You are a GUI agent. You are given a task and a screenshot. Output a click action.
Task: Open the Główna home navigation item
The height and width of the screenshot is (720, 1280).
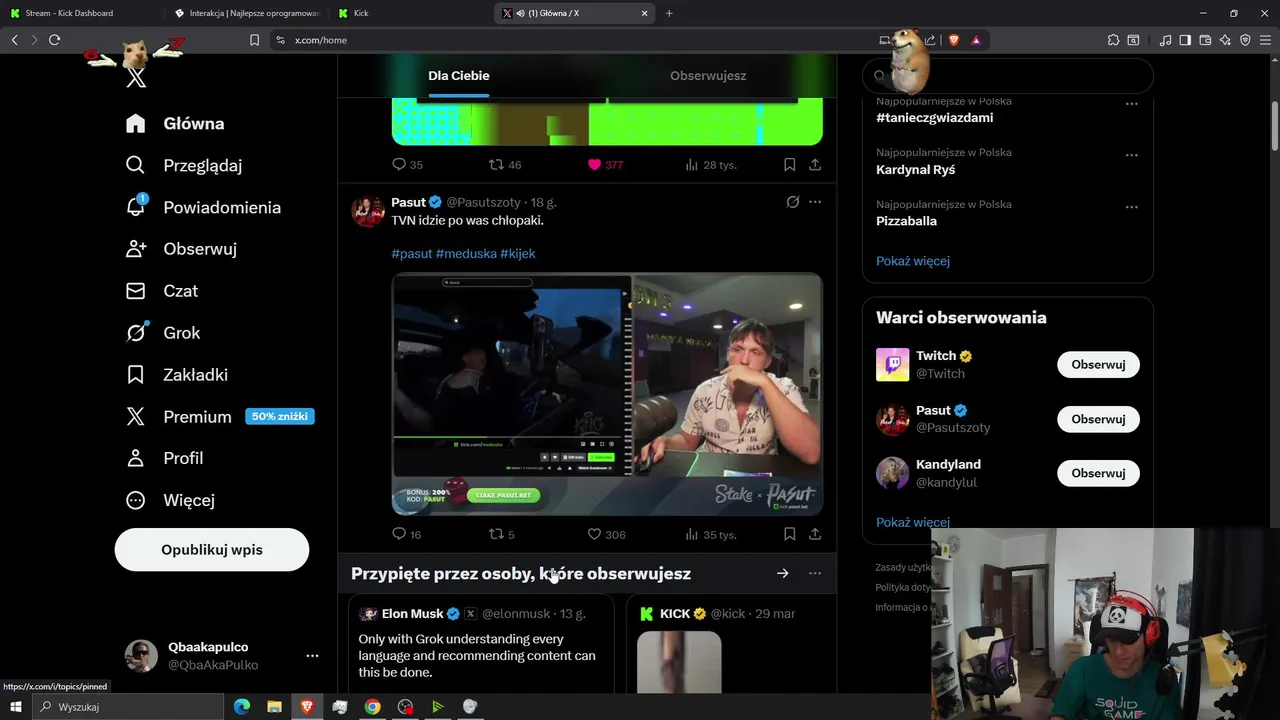(175, 123)
